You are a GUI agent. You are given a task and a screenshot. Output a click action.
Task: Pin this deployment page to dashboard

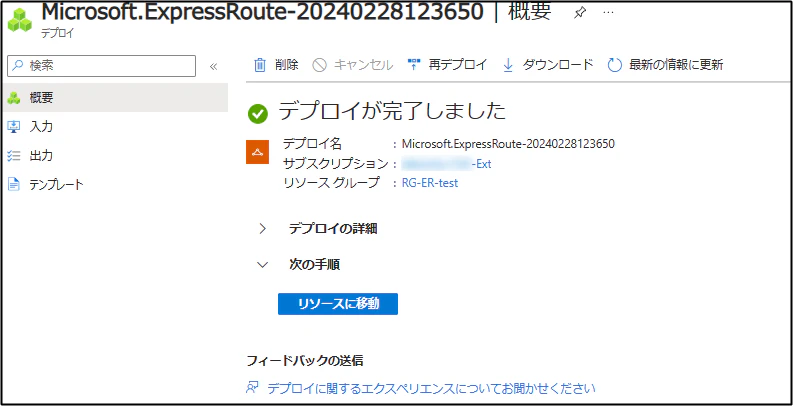tap(580, 14)
